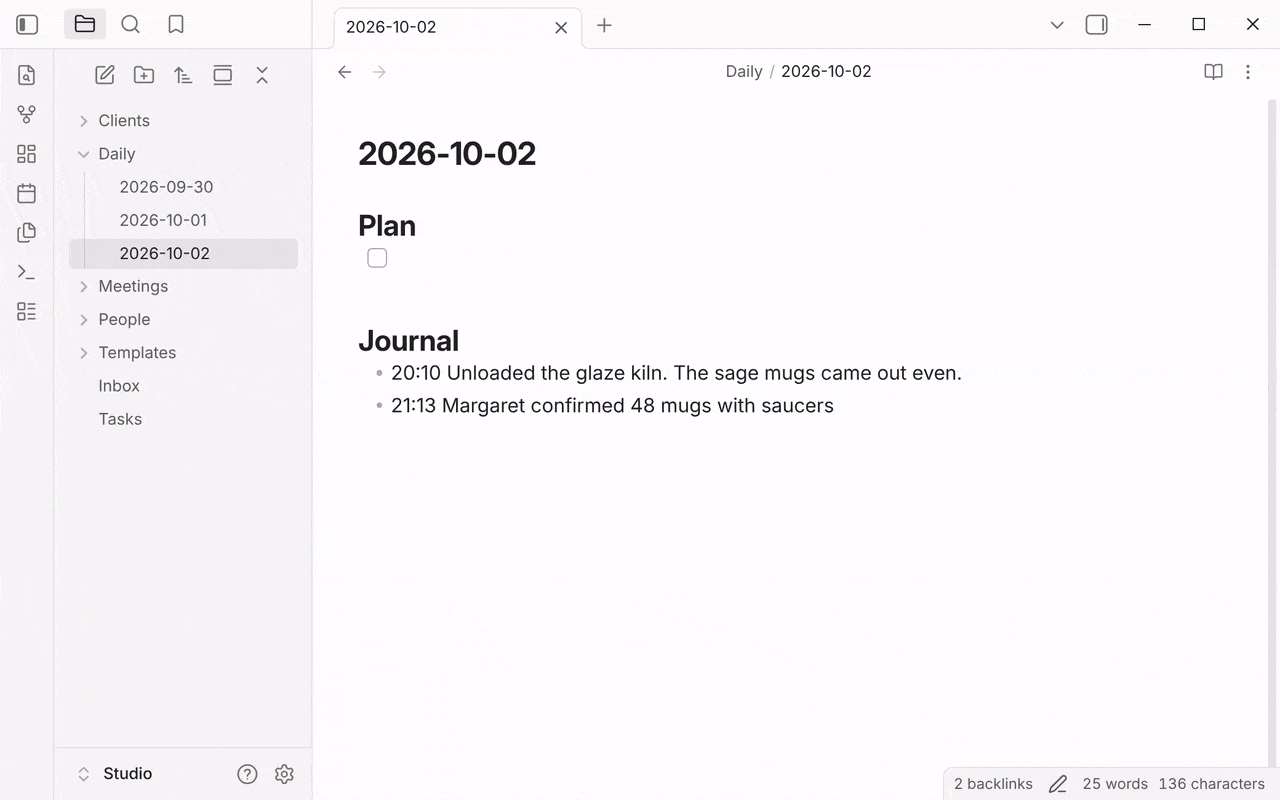Open the settings gear
The width and height of the screenshot is (1280, 800).
tap(284, 774)
